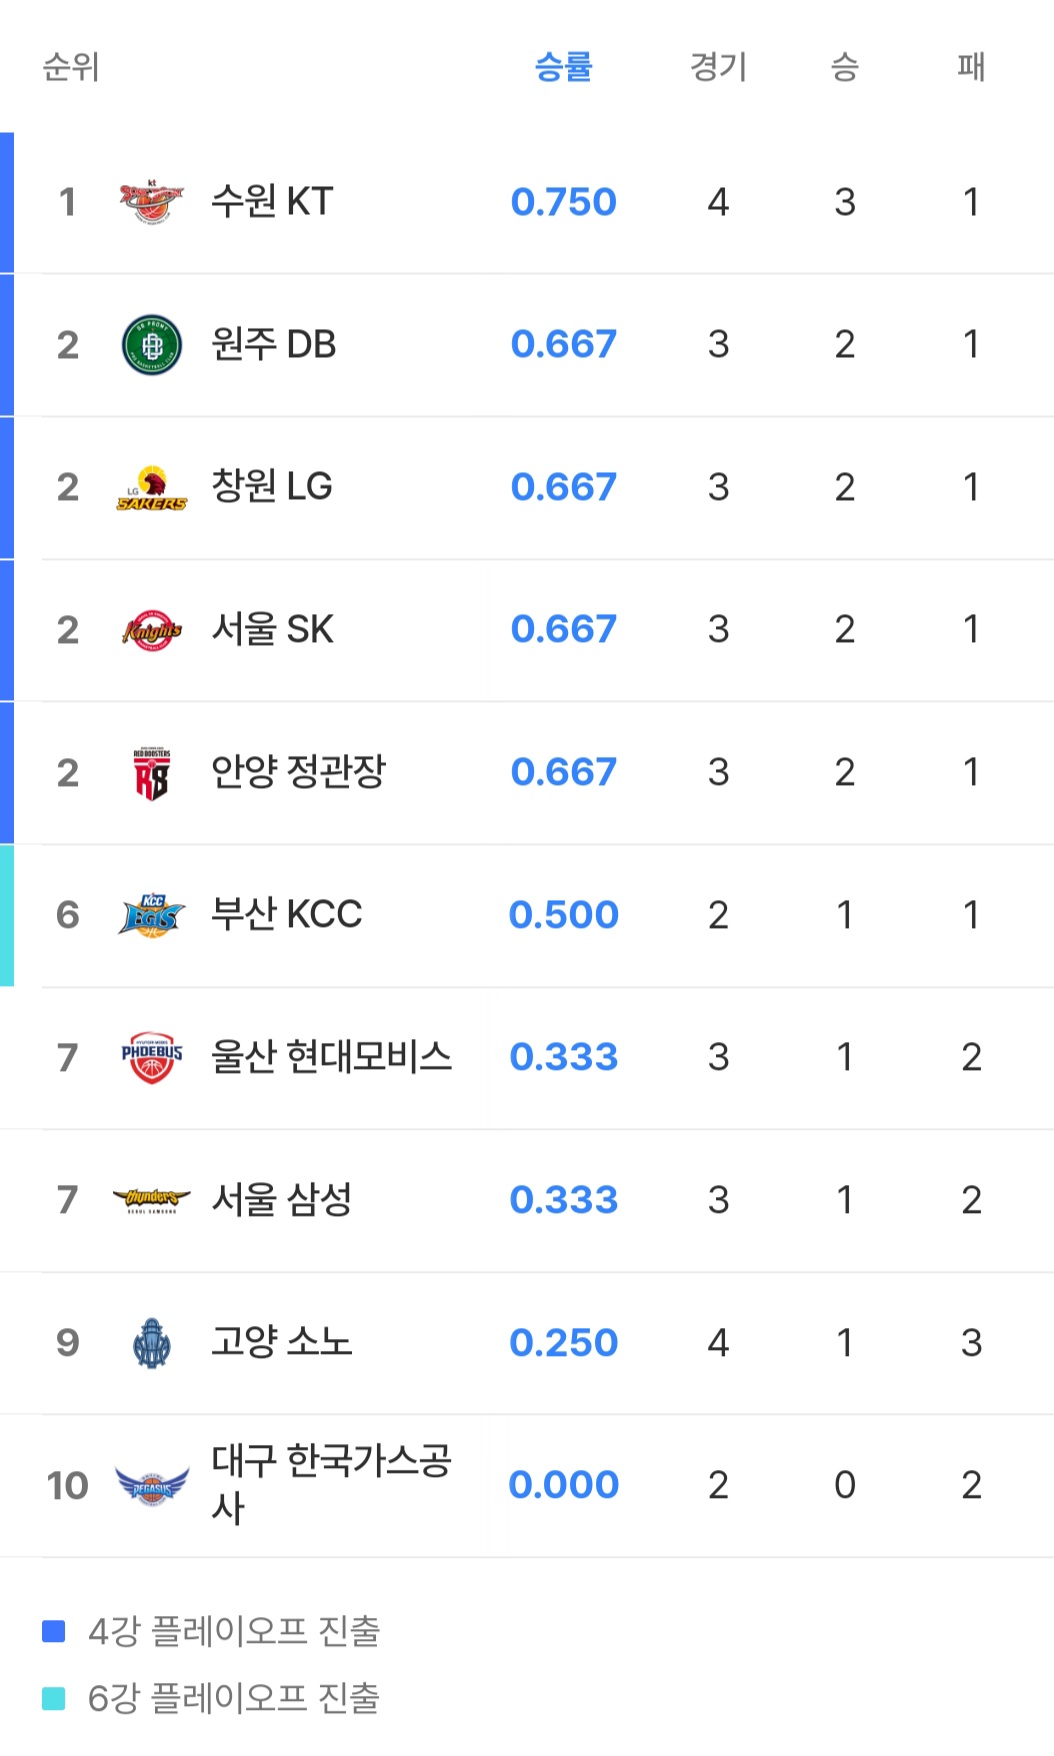Image resolution: width=1054 pixels, height=1756 pixels.
Task: Click the 안양 정관장 Red Boosters logo
Action: coord(152,773)
